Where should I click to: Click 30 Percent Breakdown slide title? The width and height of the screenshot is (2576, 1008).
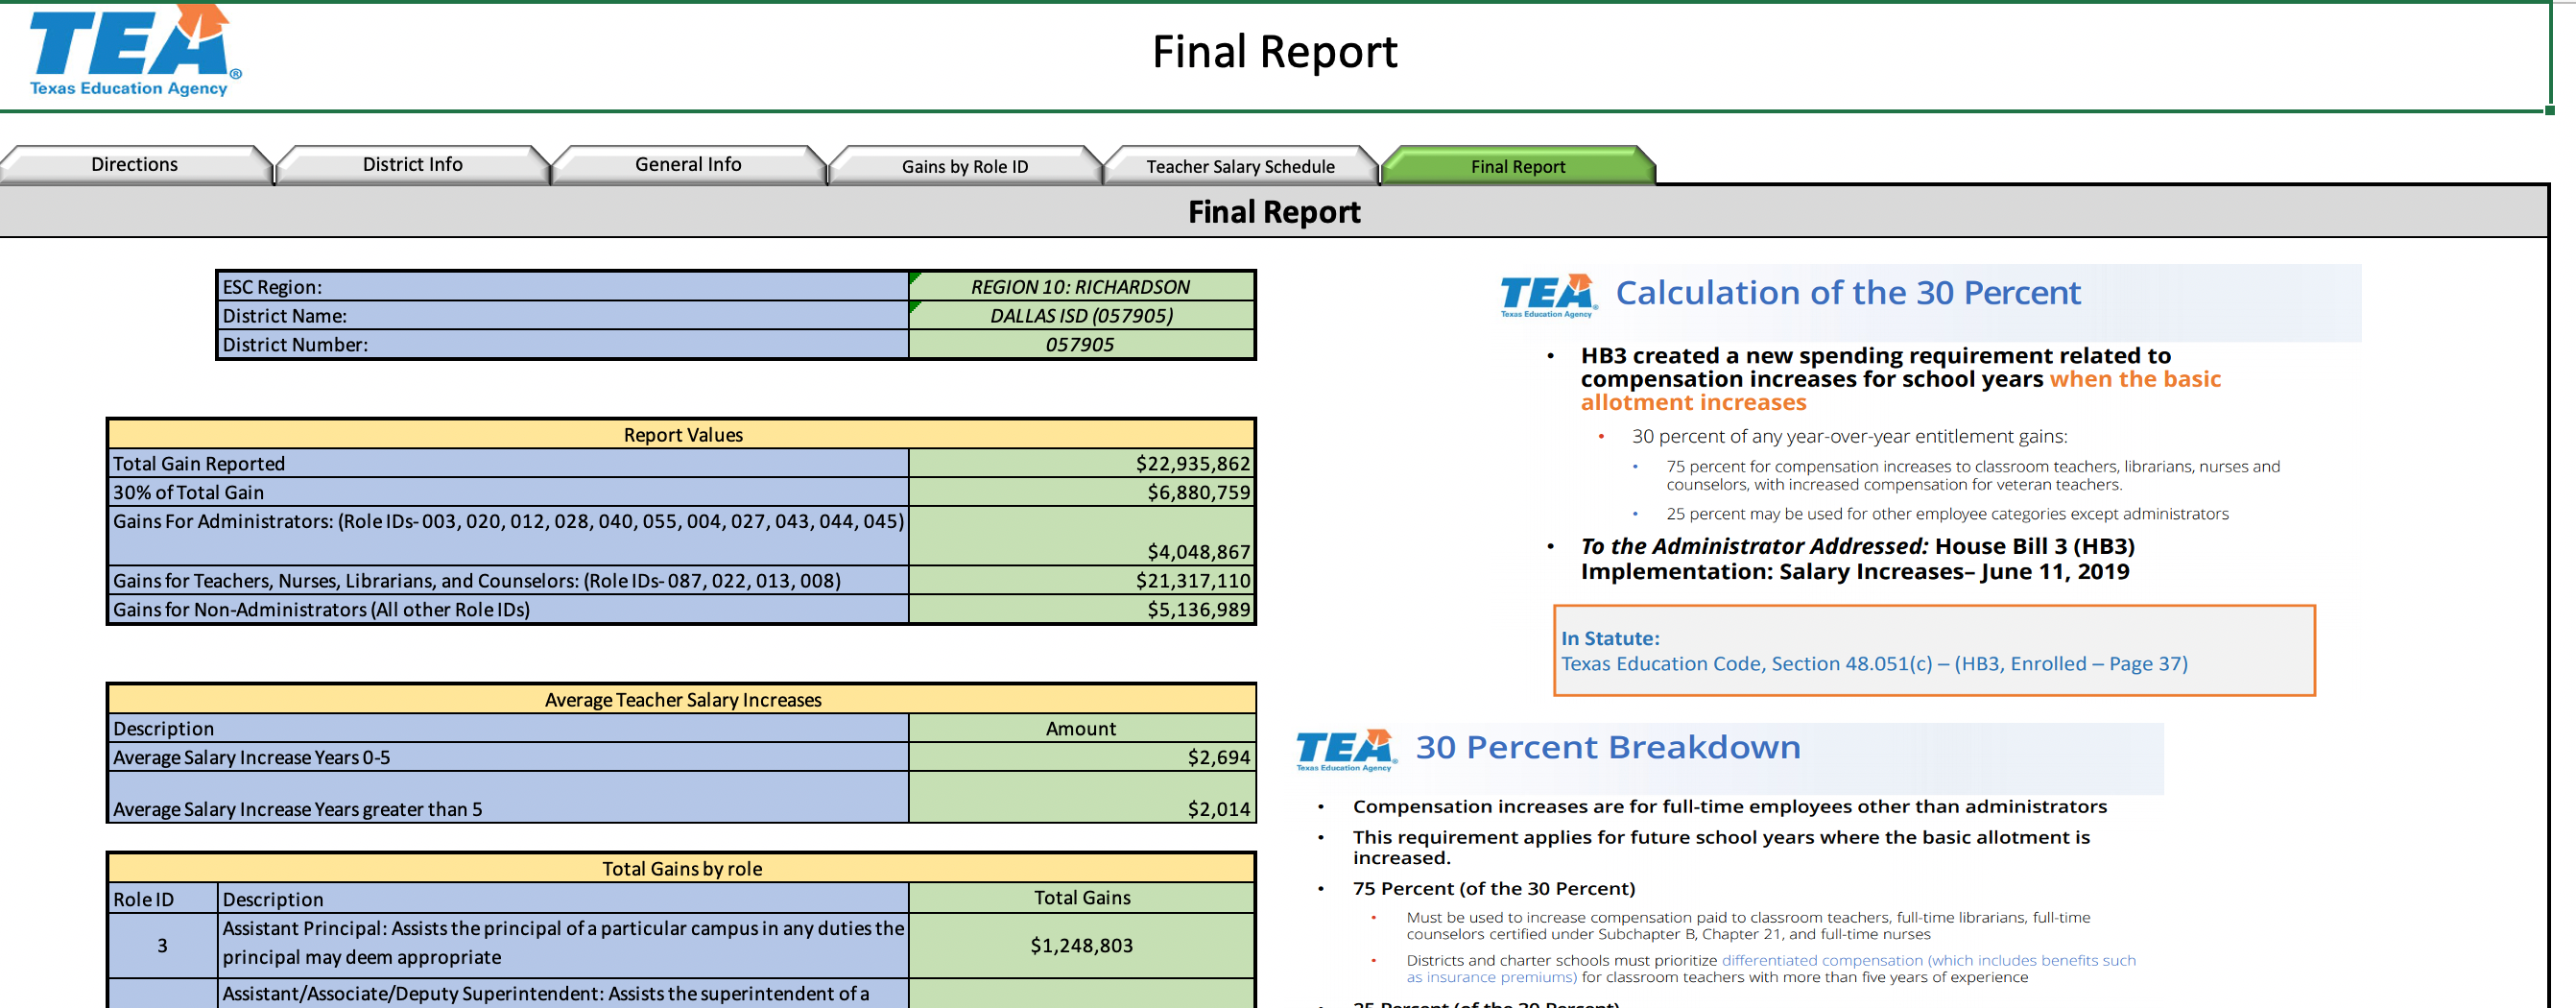coord(1608,747)
